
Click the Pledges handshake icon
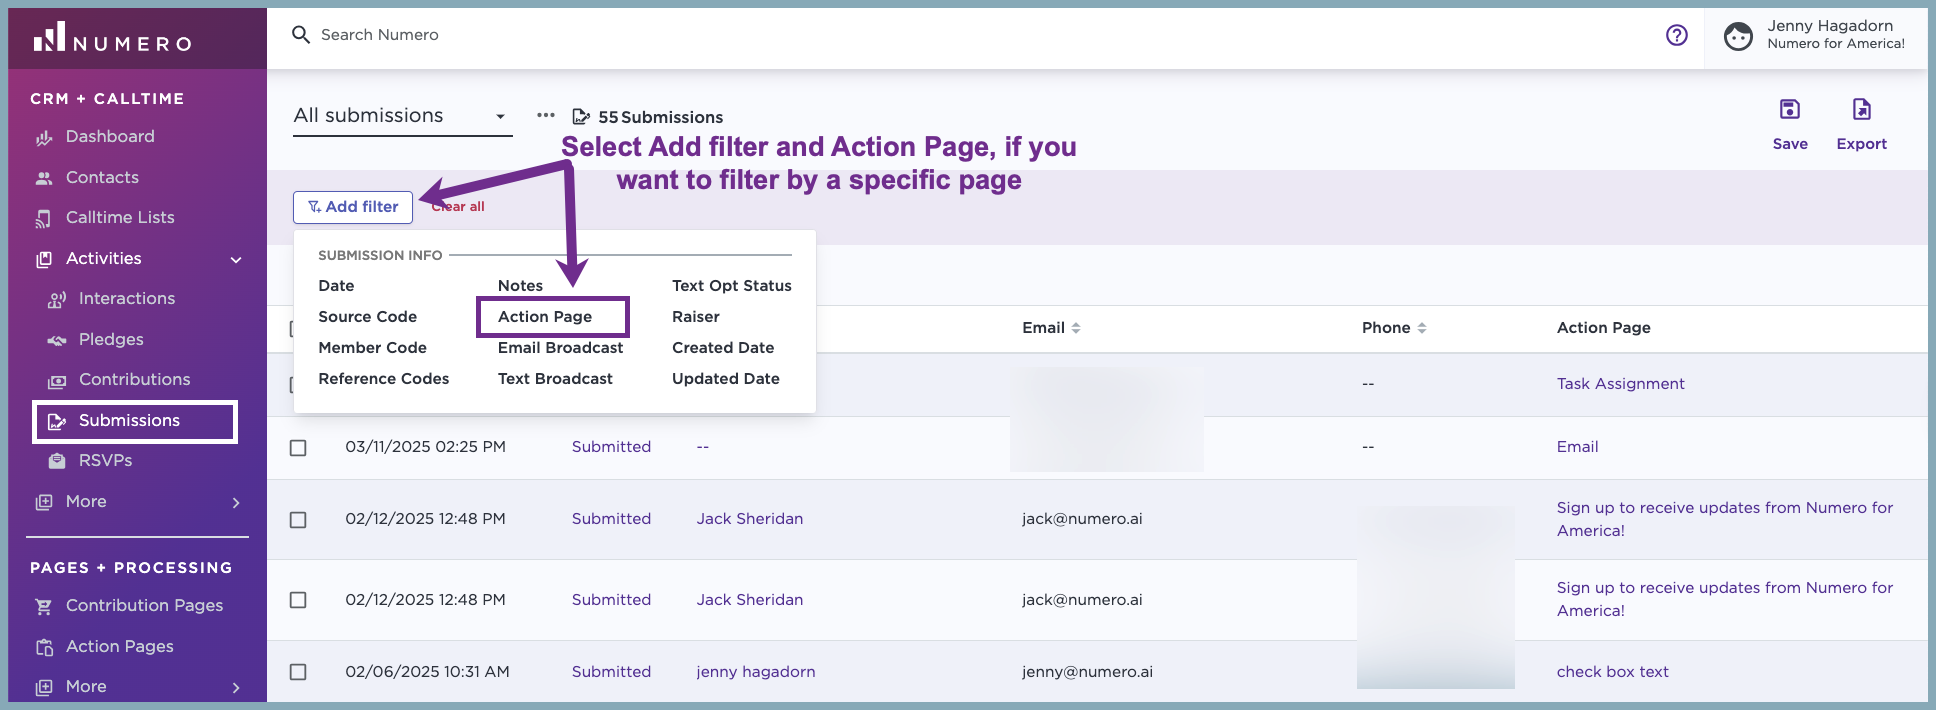coord(57,340)
